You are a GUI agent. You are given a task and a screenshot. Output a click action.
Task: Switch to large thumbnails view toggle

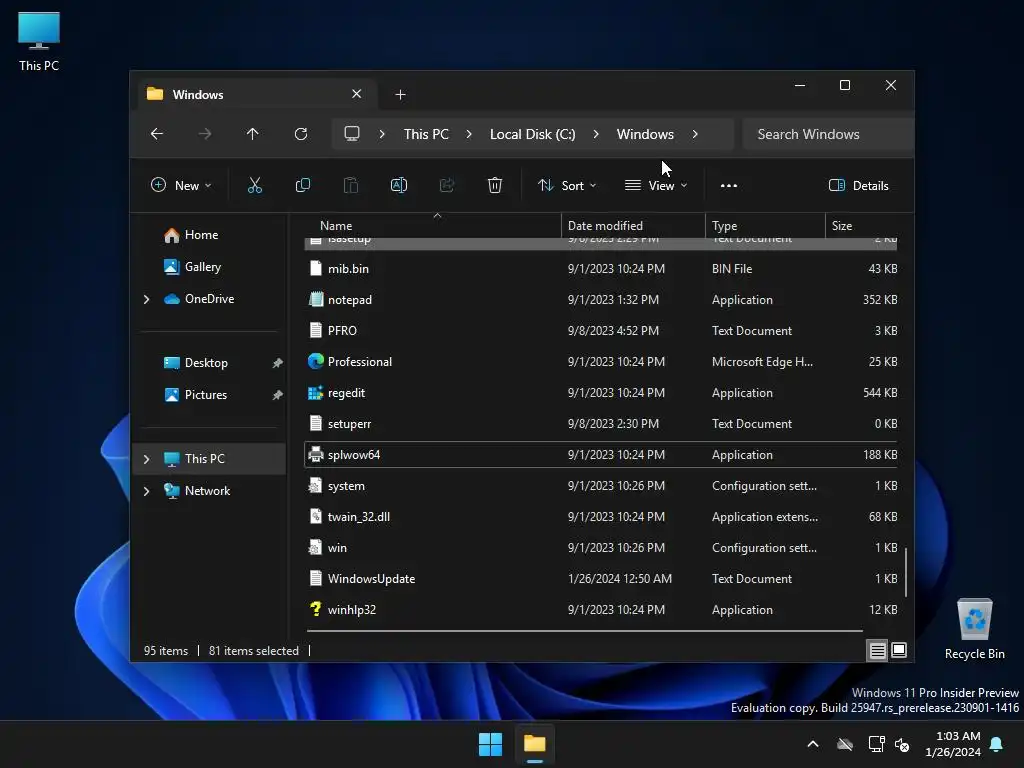[899, 650]
